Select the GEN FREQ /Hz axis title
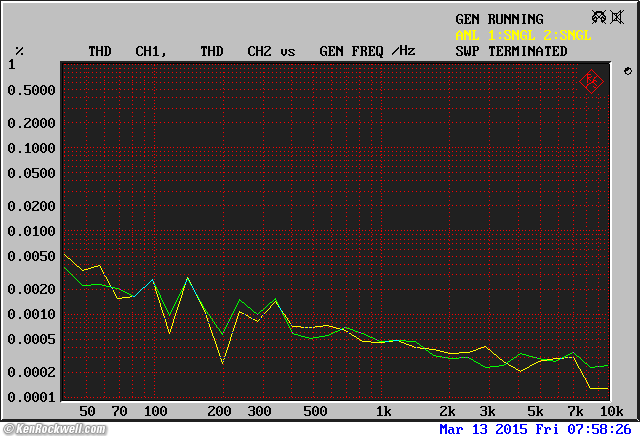The height and width of the screenshot is (436, 640). point(367,51)
